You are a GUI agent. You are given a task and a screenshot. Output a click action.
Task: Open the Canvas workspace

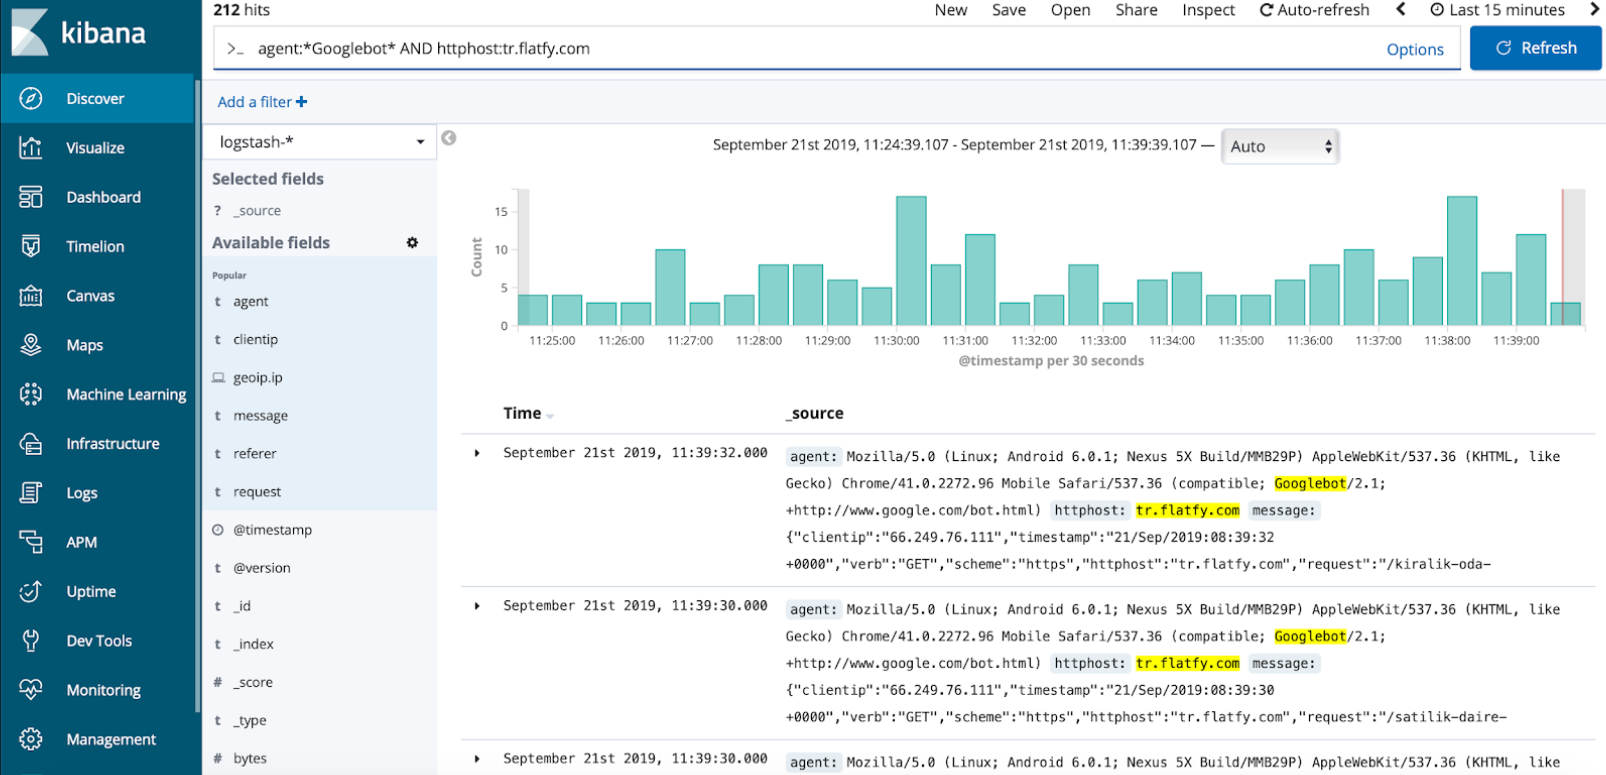pos(97,296)
